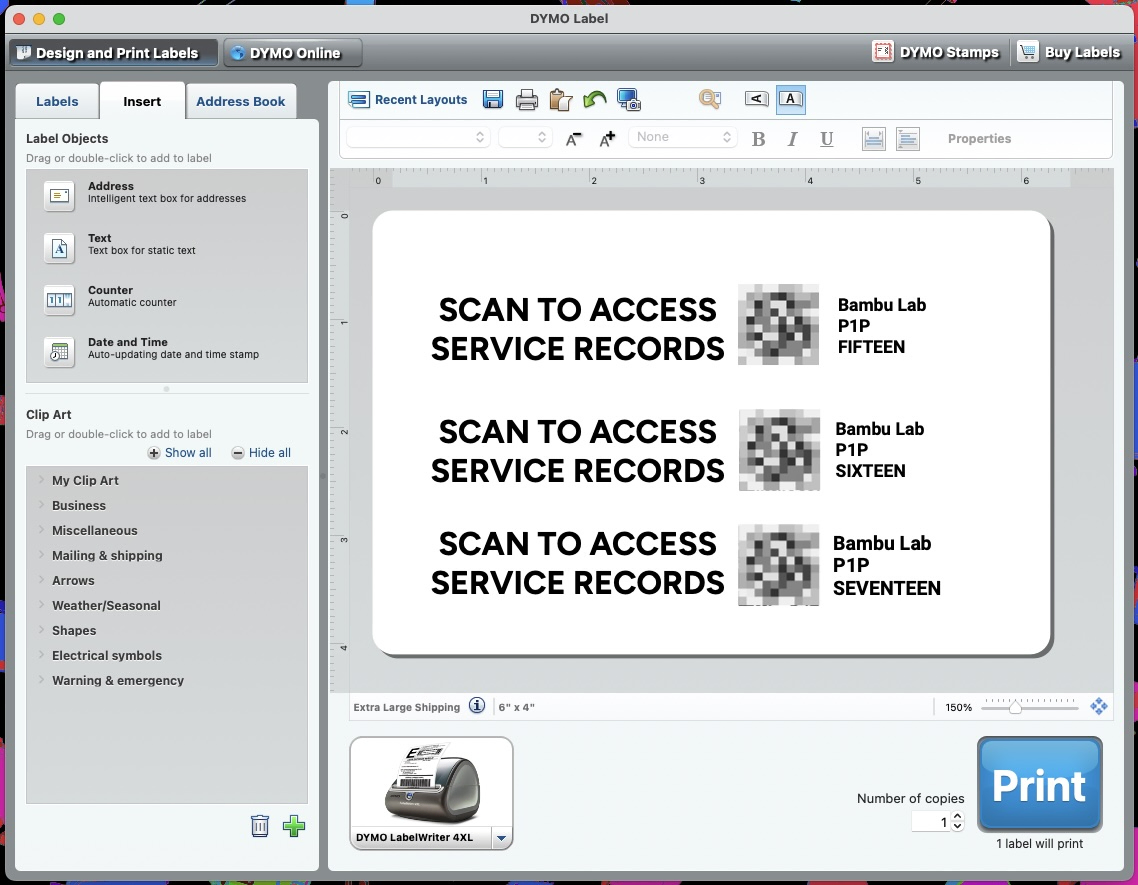Click the green Undo arrow
This screenshot has width=1138, height=885.
pos(595,99)
